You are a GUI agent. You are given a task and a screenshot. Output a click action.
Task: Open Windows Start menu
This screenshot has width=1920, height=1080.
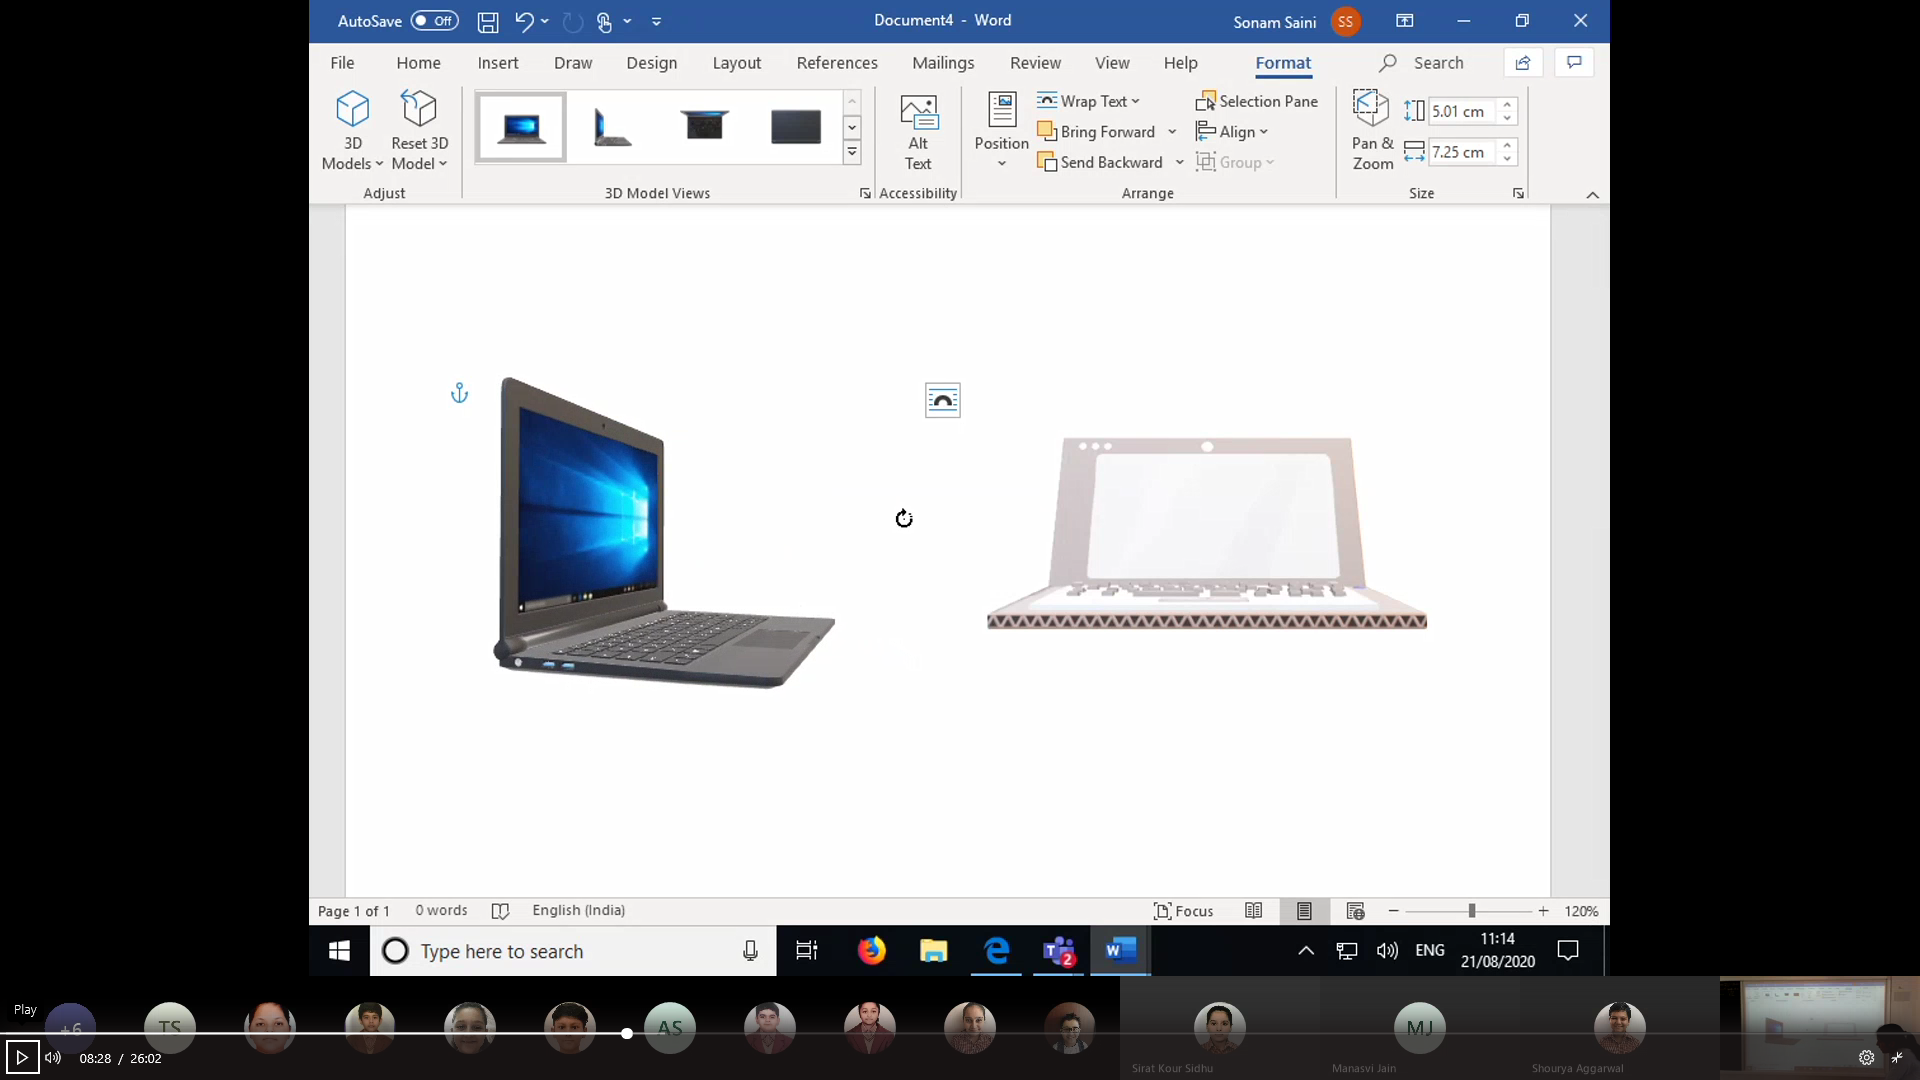point(339,951)
